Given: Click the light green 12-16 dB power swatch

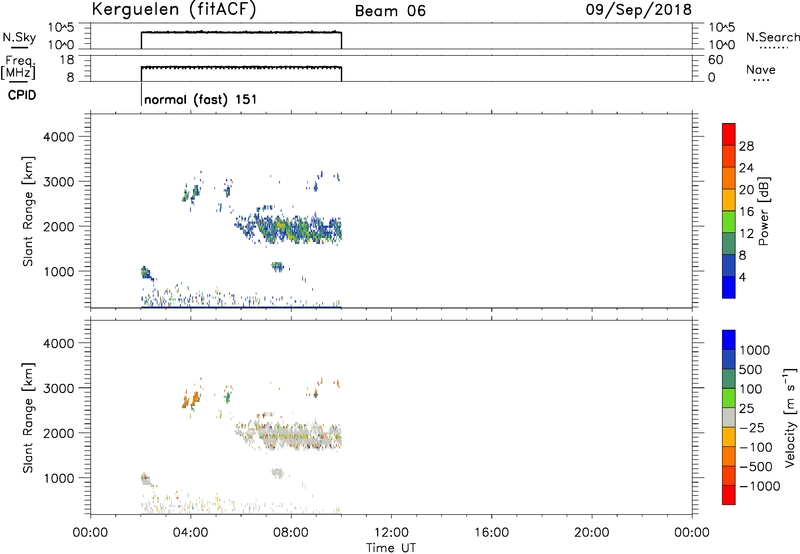Looking at the screenshot, I should tap(729, 221).
